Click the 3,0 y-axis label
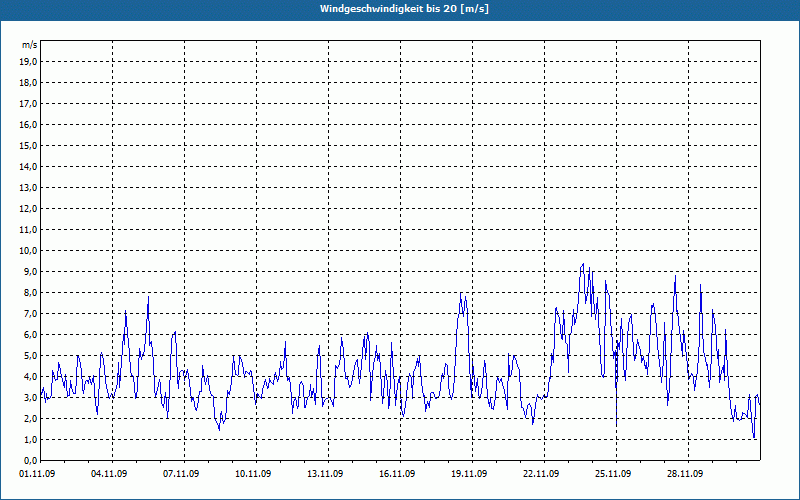 (31, 397)
